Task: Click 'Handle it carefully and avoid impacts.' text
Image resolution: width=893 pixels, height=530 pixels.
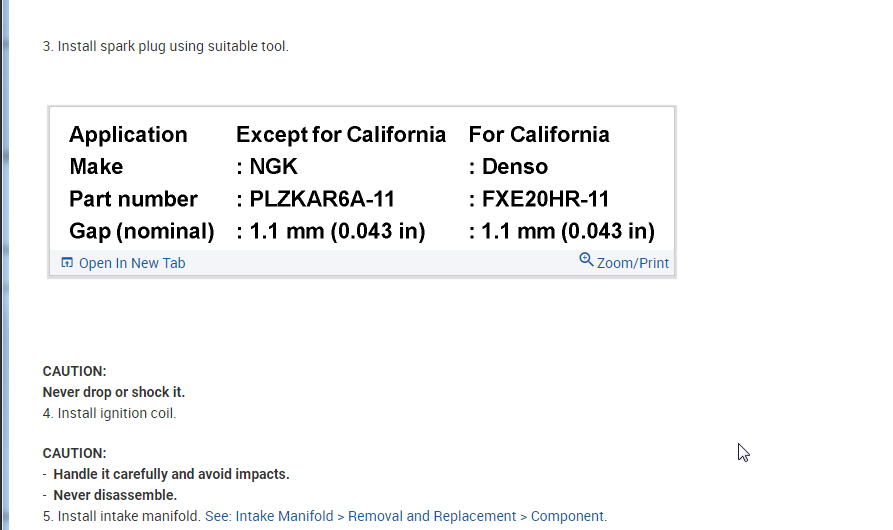Action: (171, 474)
